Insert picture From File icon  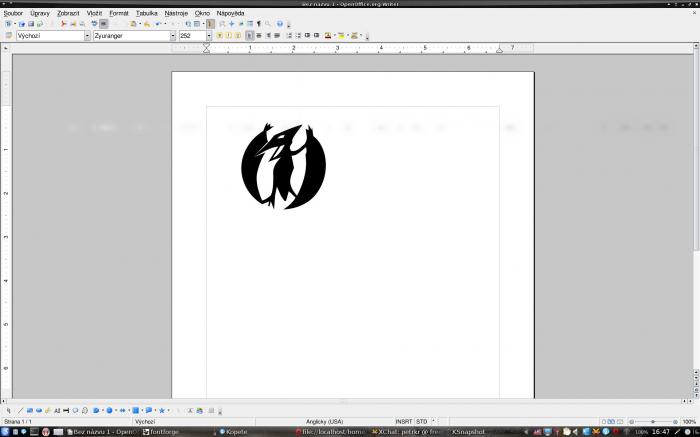[200, 410]
